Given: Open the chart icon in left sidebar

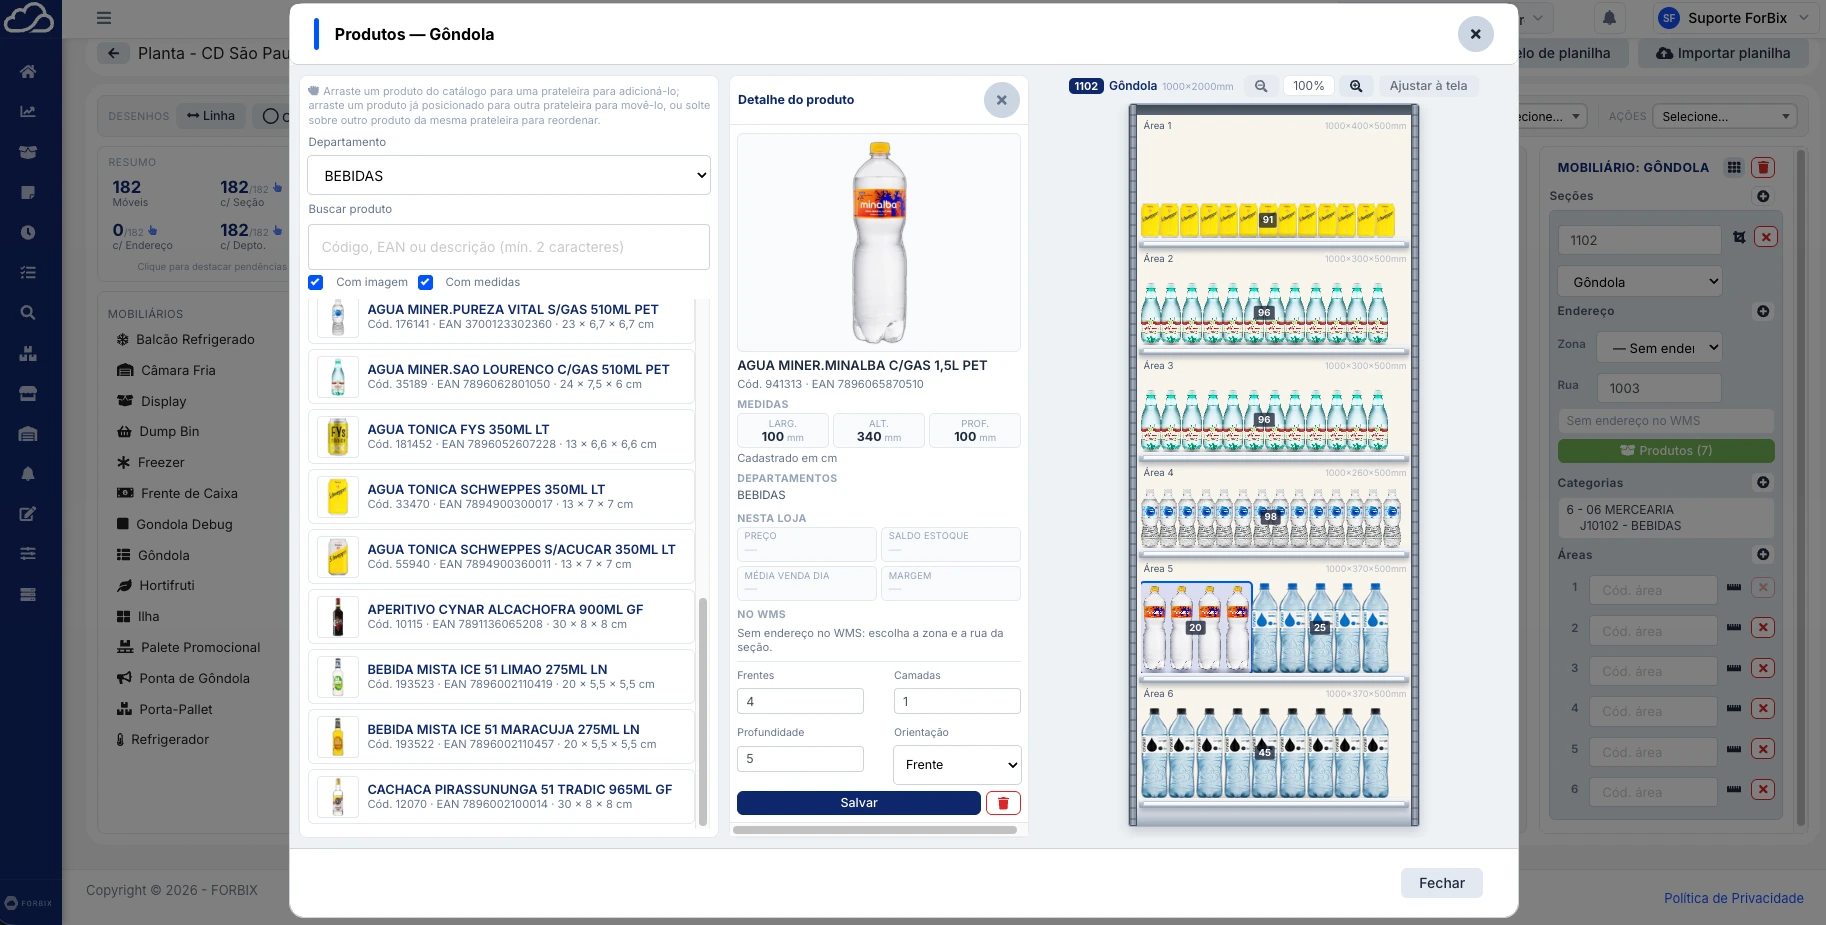Looking at the screenshot, I should click(28, 111).
